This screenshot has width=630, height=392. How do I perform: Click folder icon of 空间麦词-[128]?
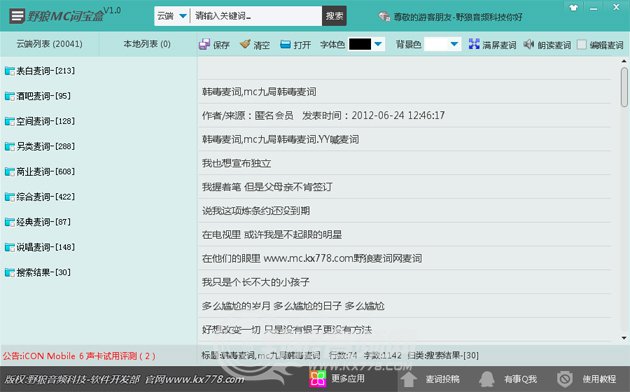coord(10,121)
